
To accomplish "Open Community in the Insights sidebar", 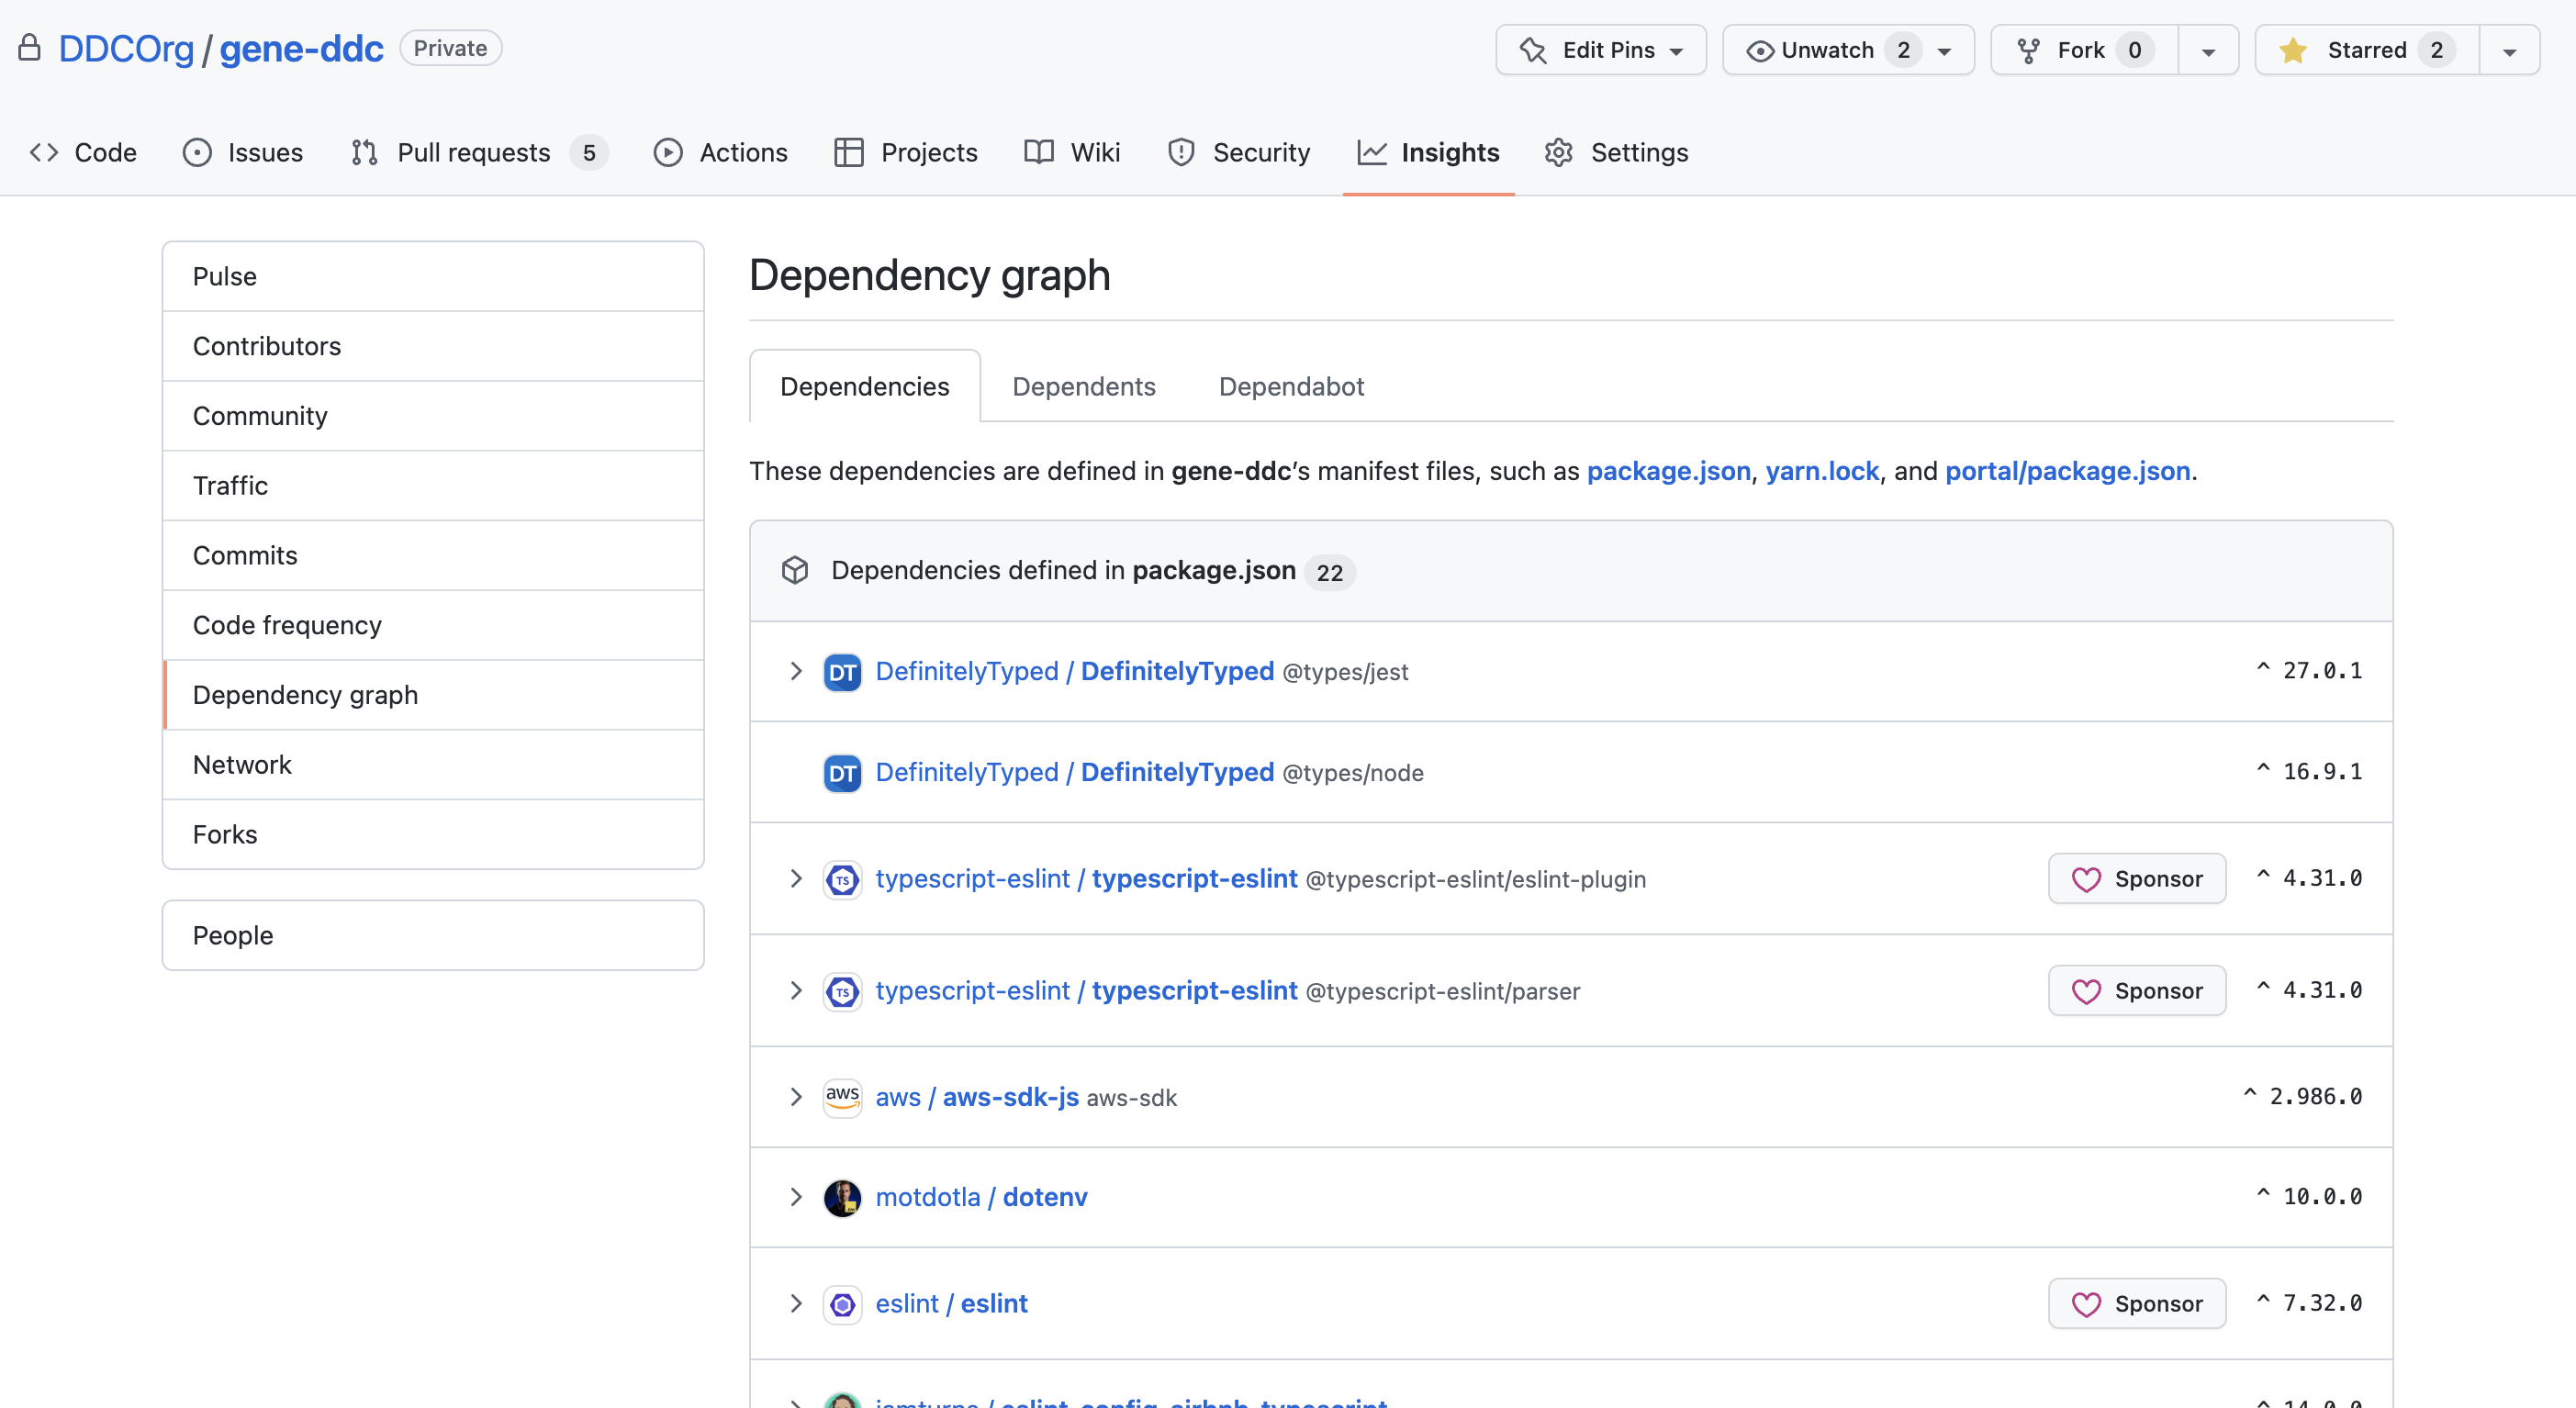I will [x=433, y=416].
